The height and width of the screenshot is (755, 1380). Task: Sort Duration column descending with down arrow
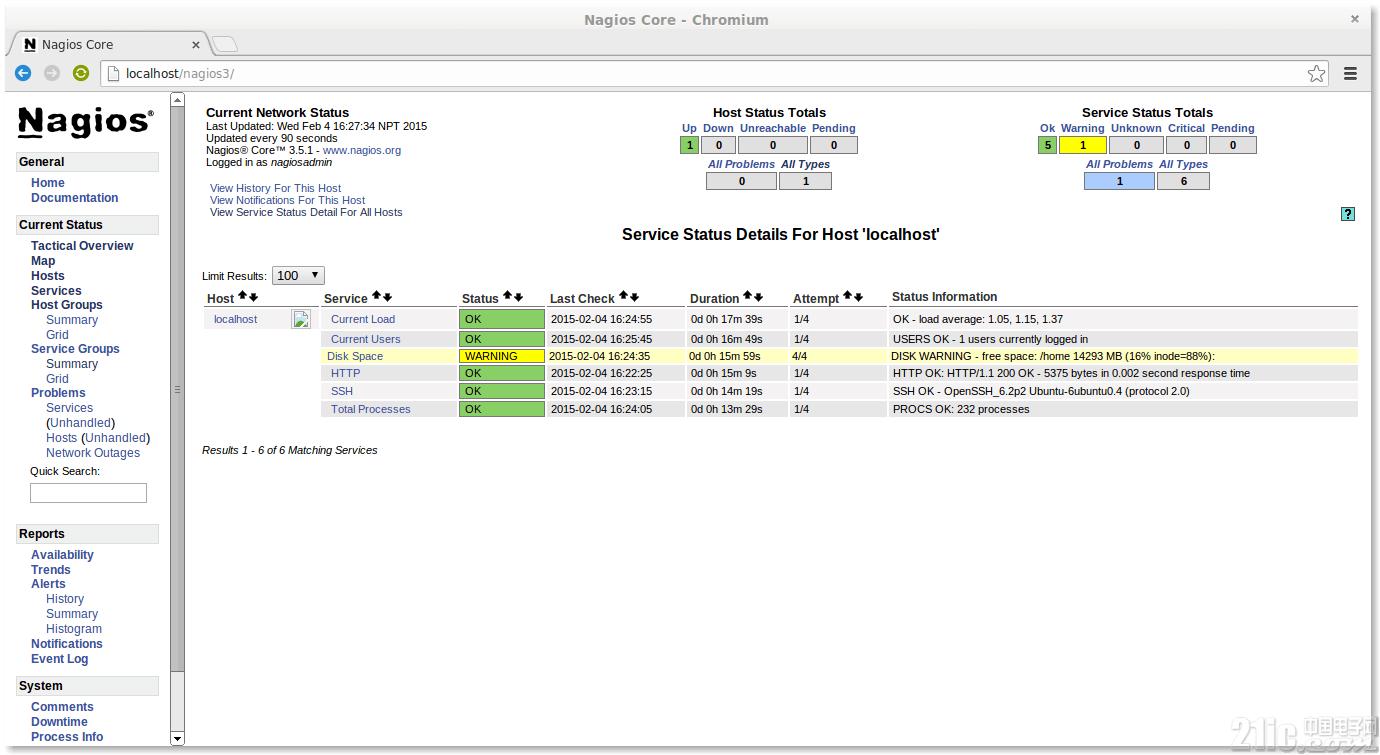point(758,297)
